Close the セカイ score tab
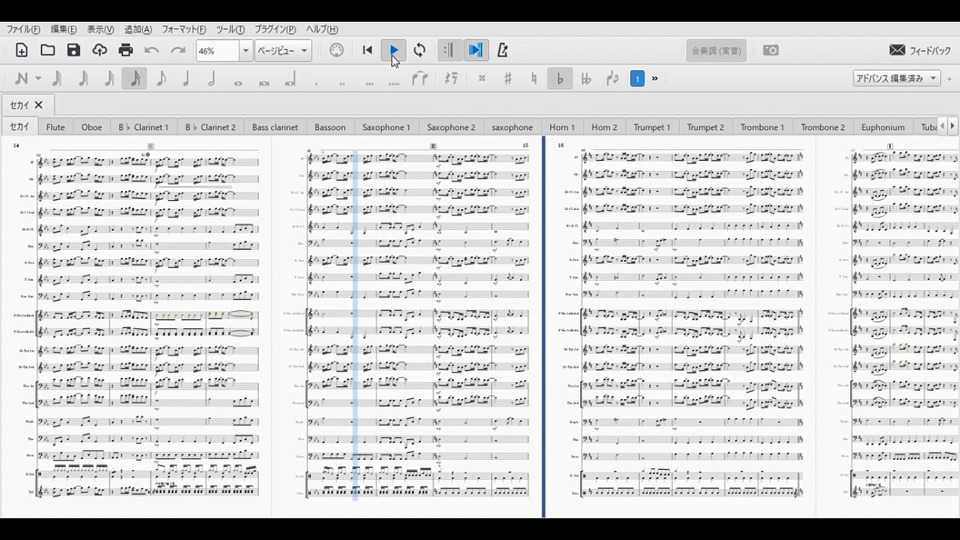Image resolution: width=960 pixels, height=540 pixels. coord(39,105)
